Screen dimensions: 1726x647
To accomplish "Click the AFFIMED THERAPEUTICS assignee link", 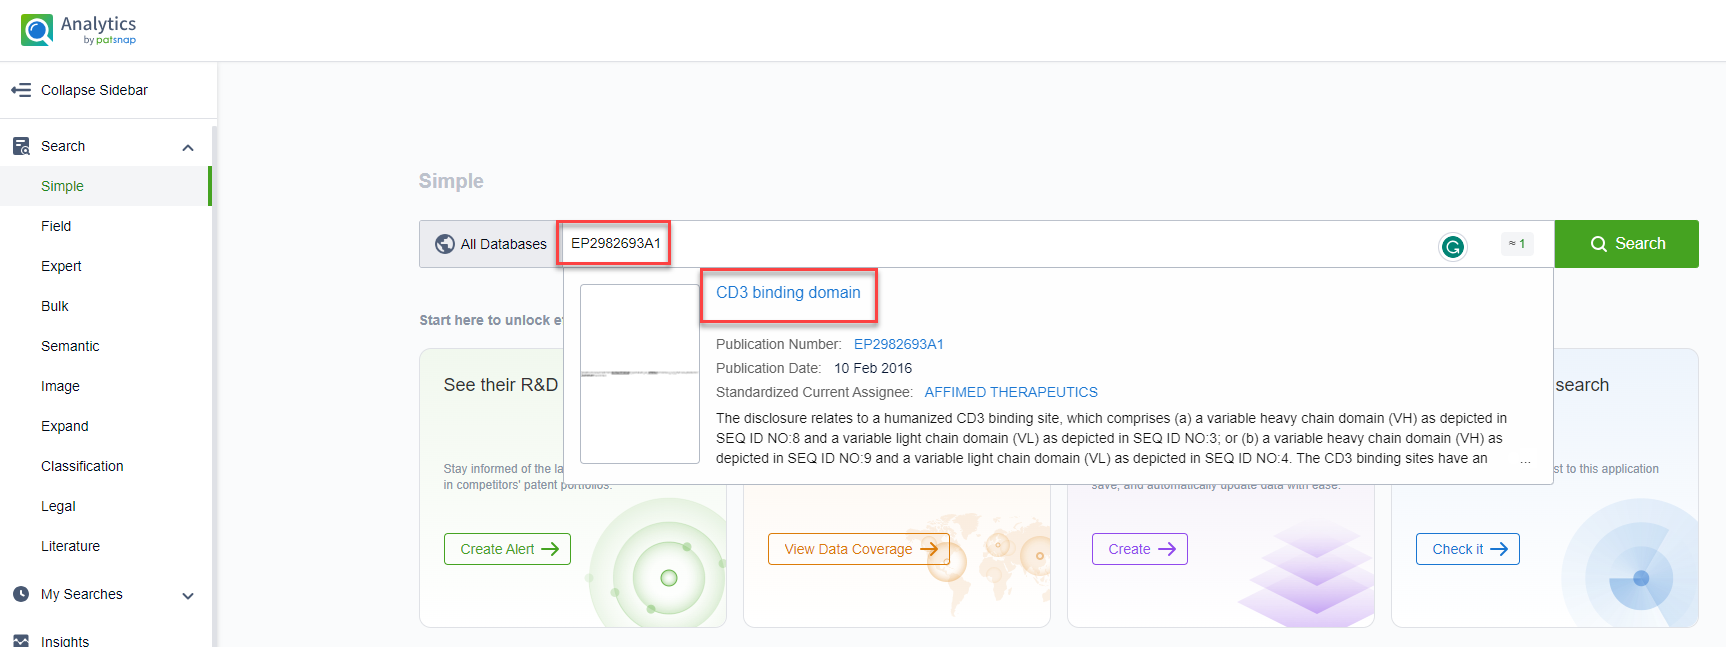I will [1010, 392].
